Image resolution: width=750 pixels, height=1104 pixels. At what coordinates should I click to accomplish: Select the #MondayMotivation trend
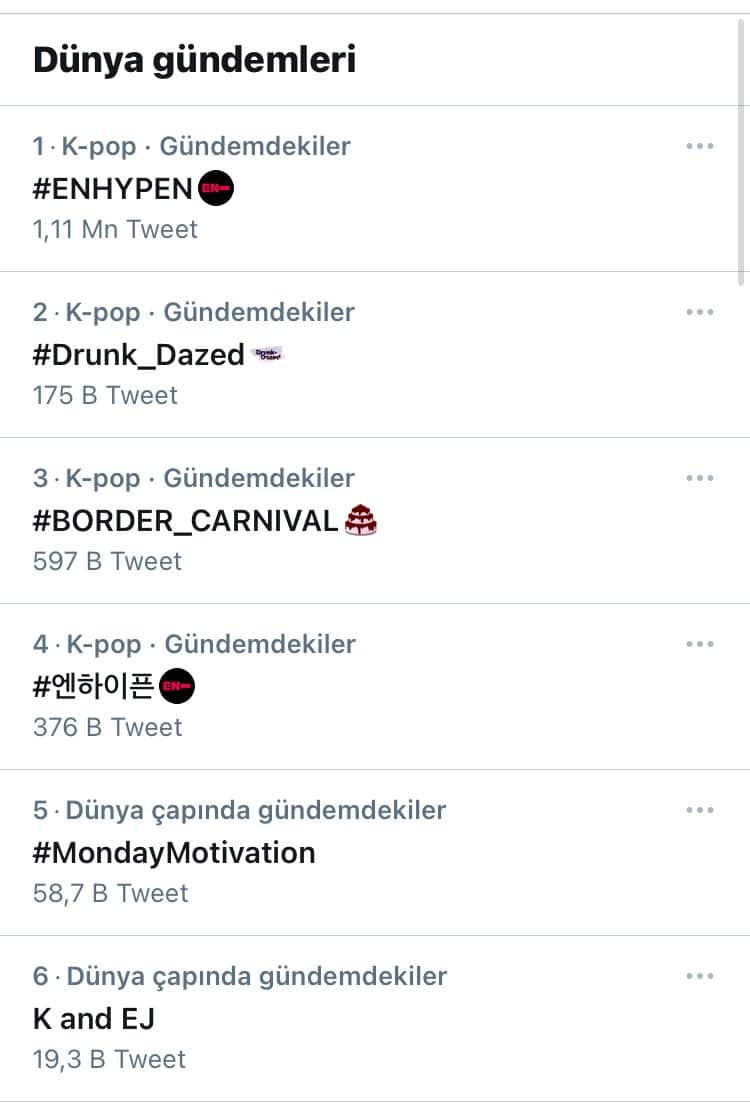pos(174,852)
